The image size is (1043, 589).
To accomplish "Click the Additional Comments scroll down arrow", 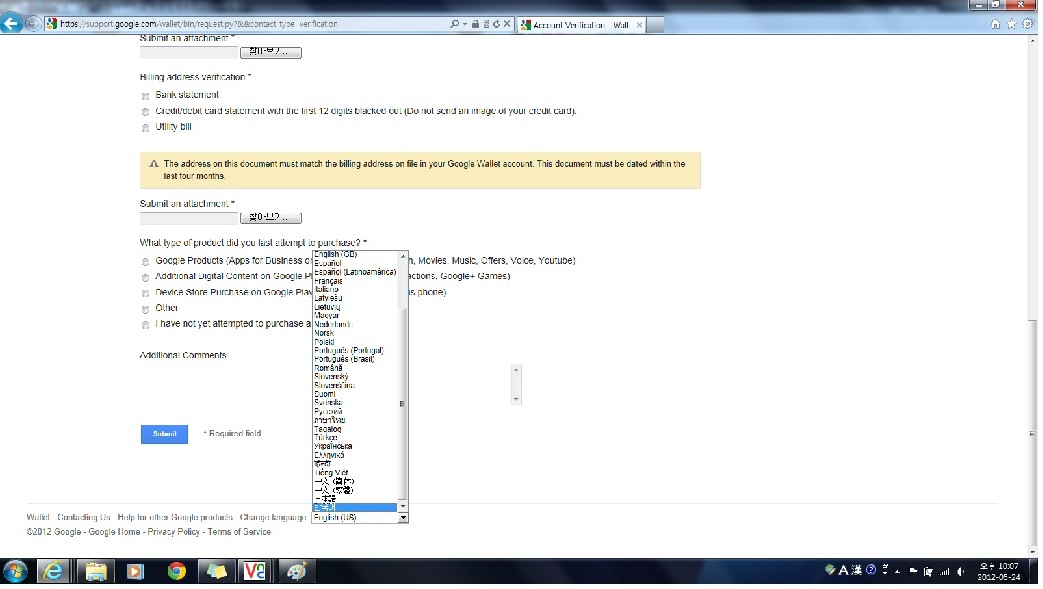I will pyautogui.click(x=516, y=399).
